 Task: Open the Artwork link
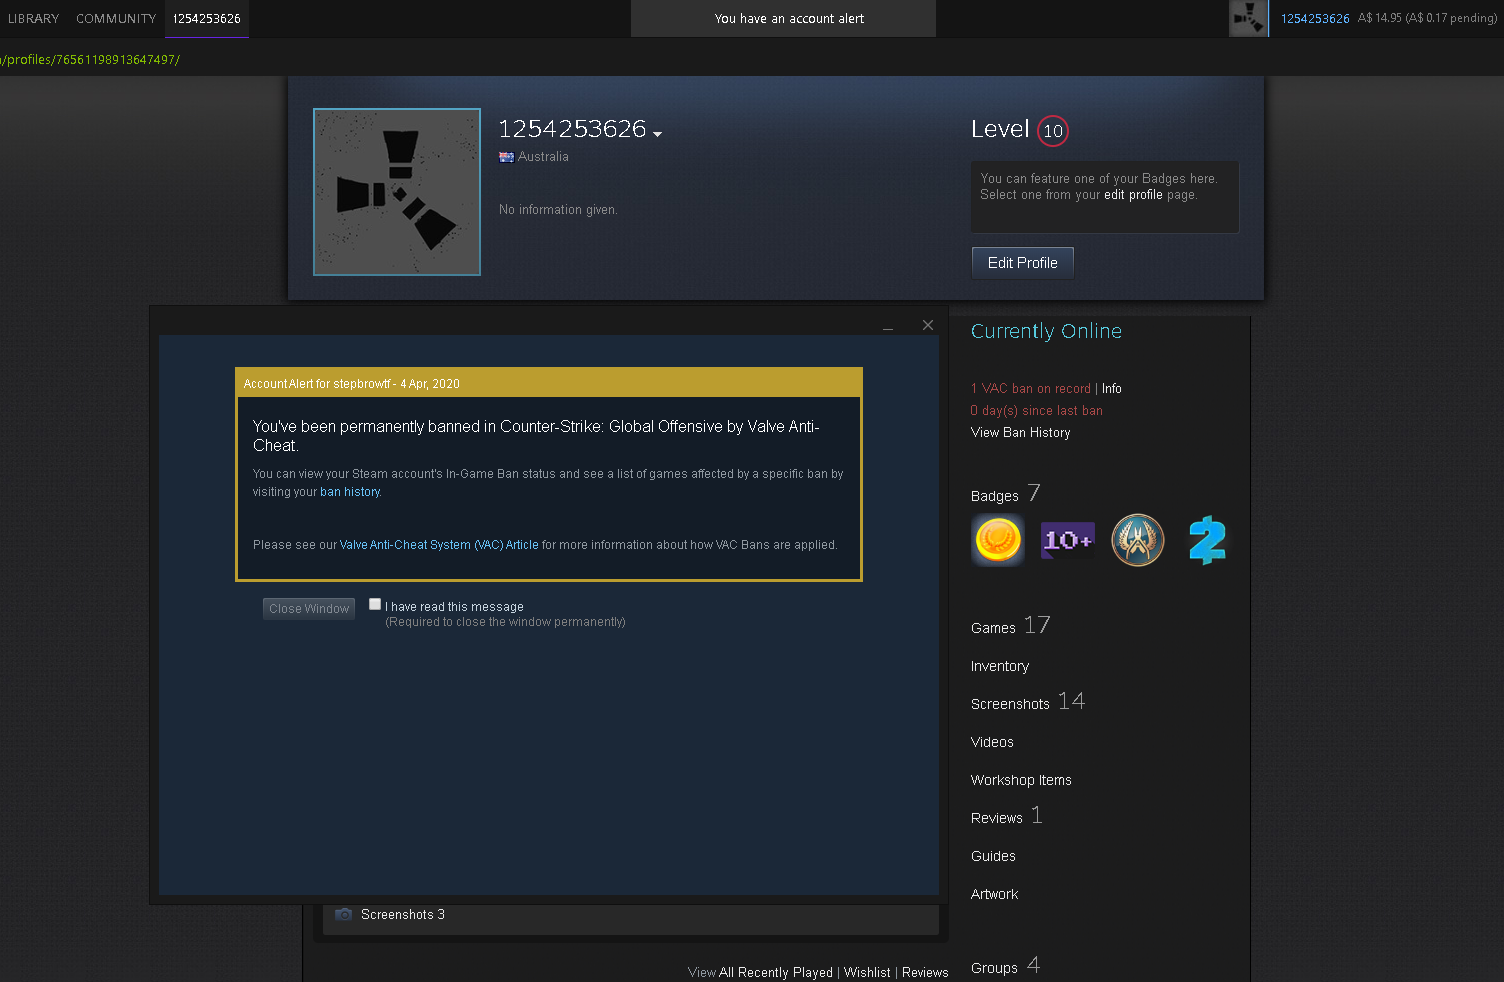[994, 894]
